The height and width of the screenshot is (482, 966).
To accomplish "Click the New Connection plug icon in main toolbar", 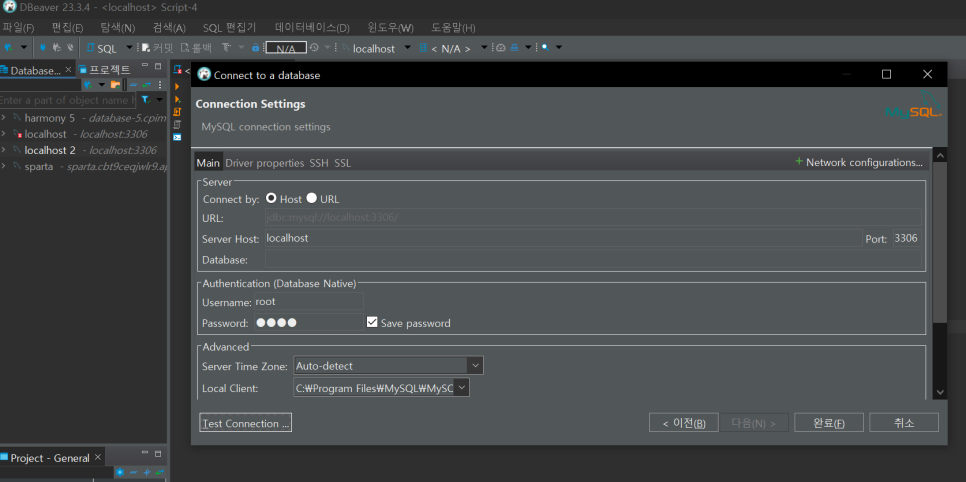I will tap(9, 47).
